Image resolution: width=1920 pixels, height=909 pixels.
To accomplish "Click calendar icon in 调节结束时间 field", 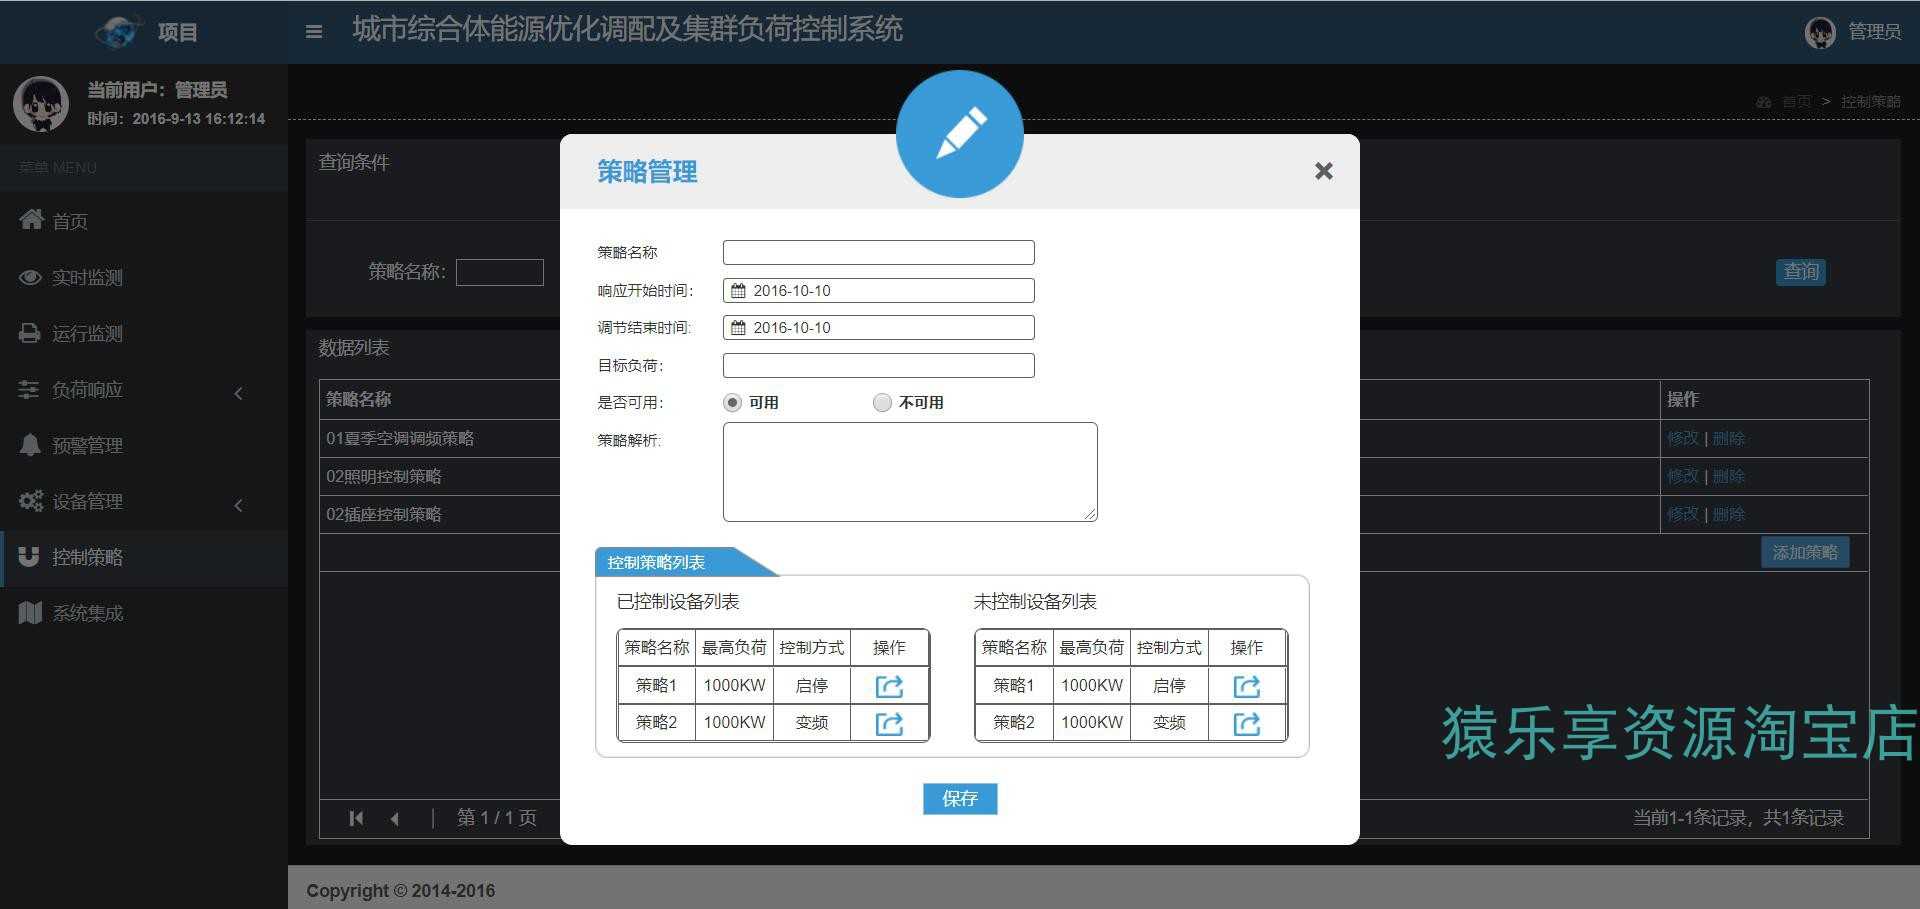I will coord(738,328).
